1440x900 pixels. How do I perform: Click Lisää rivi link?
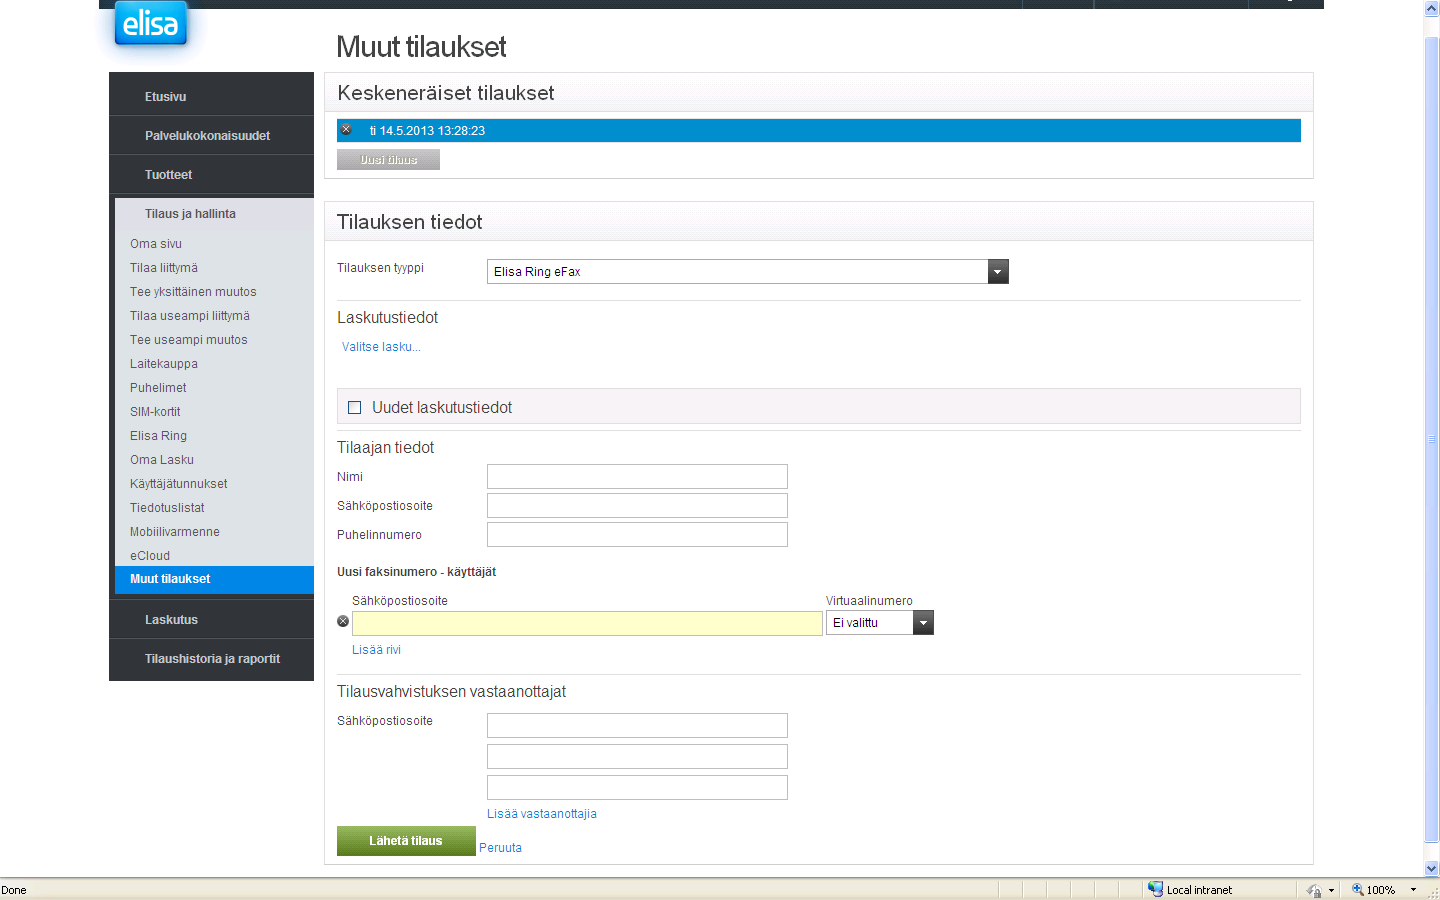376,650
